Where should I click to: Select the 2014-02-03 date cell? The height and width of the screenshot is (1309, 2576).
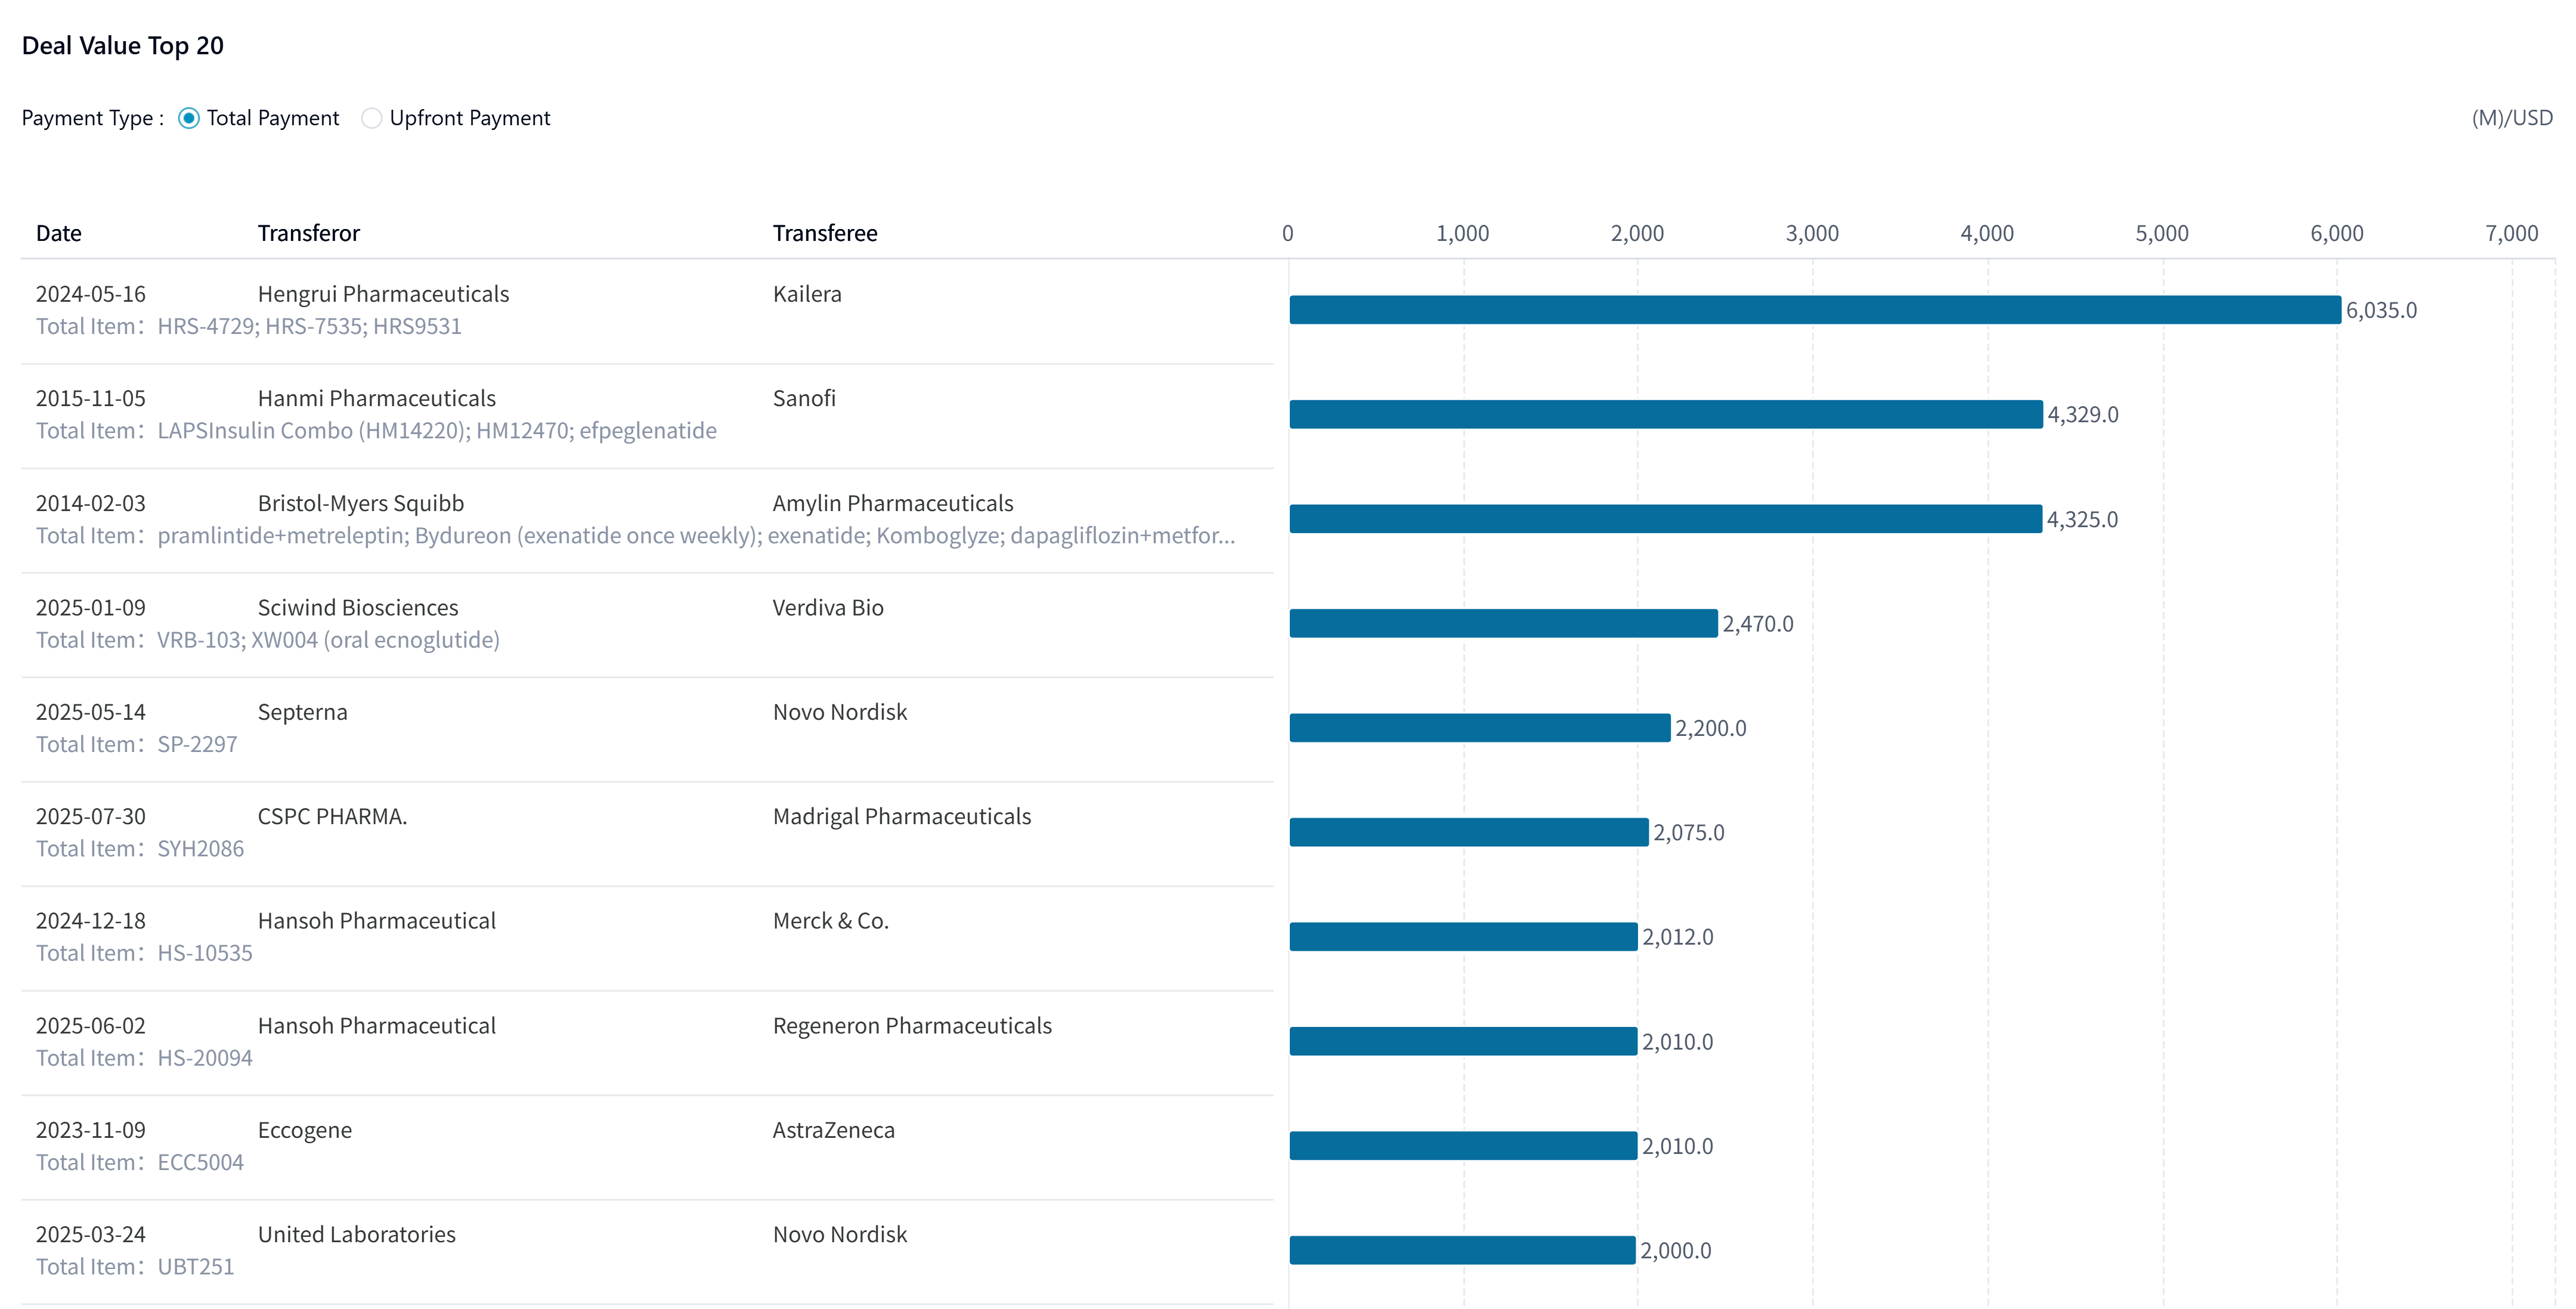91,503
